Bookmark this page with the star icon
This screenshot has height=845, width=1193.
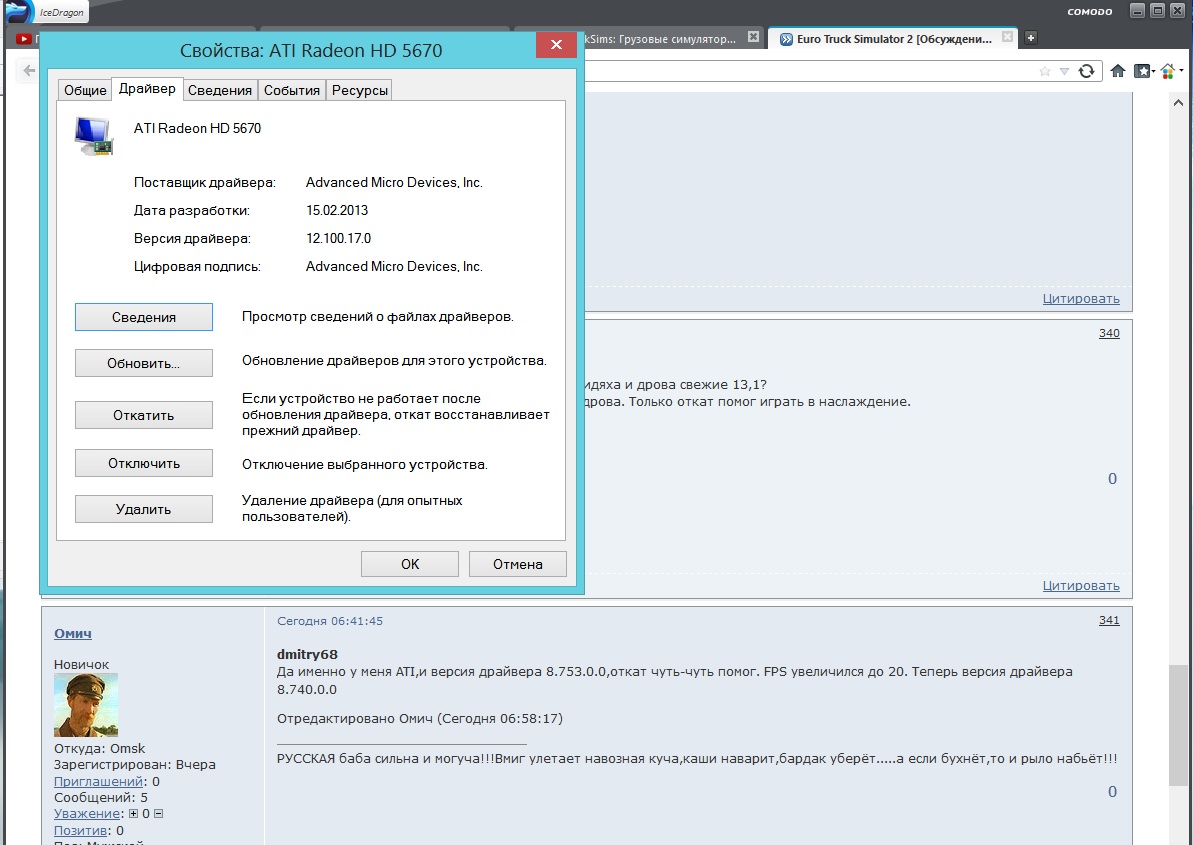coord(1045,71)
